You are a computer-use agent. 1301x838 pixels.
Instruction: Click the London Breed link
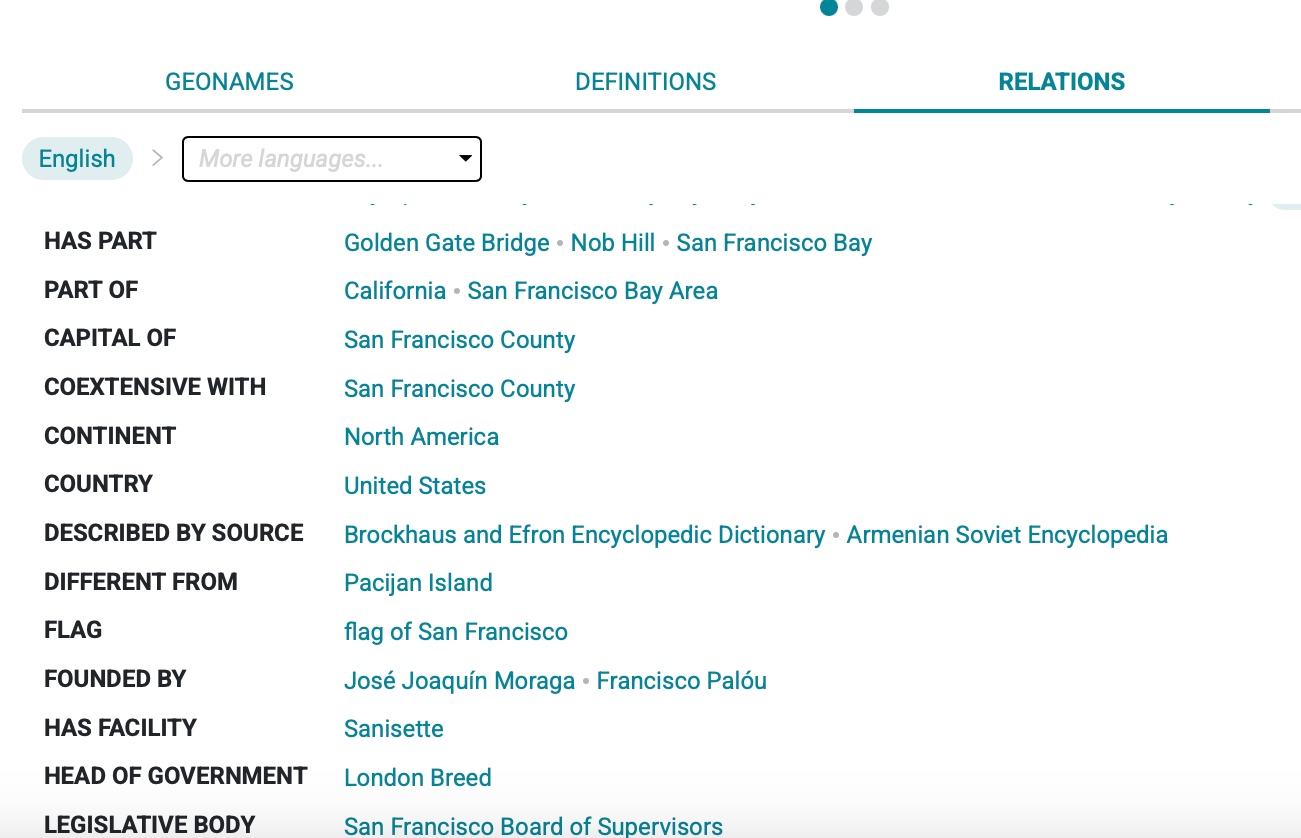tap(418, 778)
